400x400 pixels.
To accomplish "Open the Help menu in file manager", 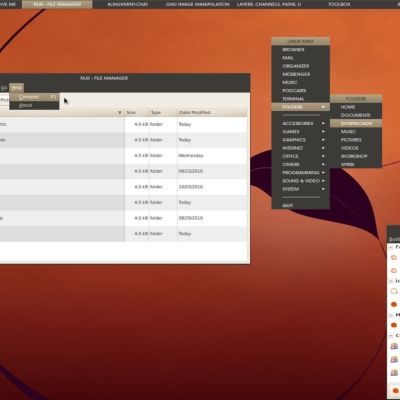I will coord(16,88).
